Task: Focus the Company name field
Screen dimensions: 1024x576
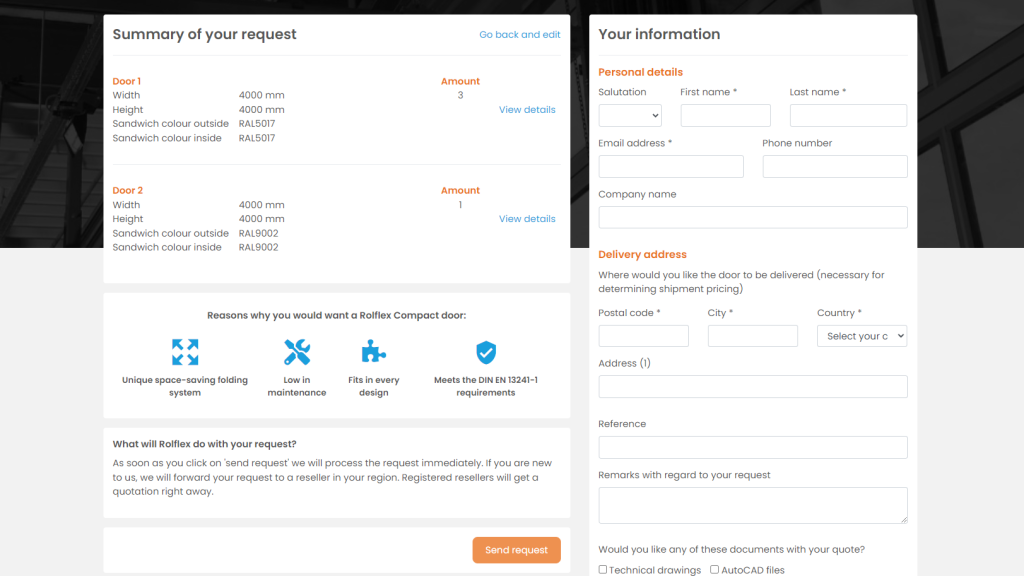Action: coord(752,218)
